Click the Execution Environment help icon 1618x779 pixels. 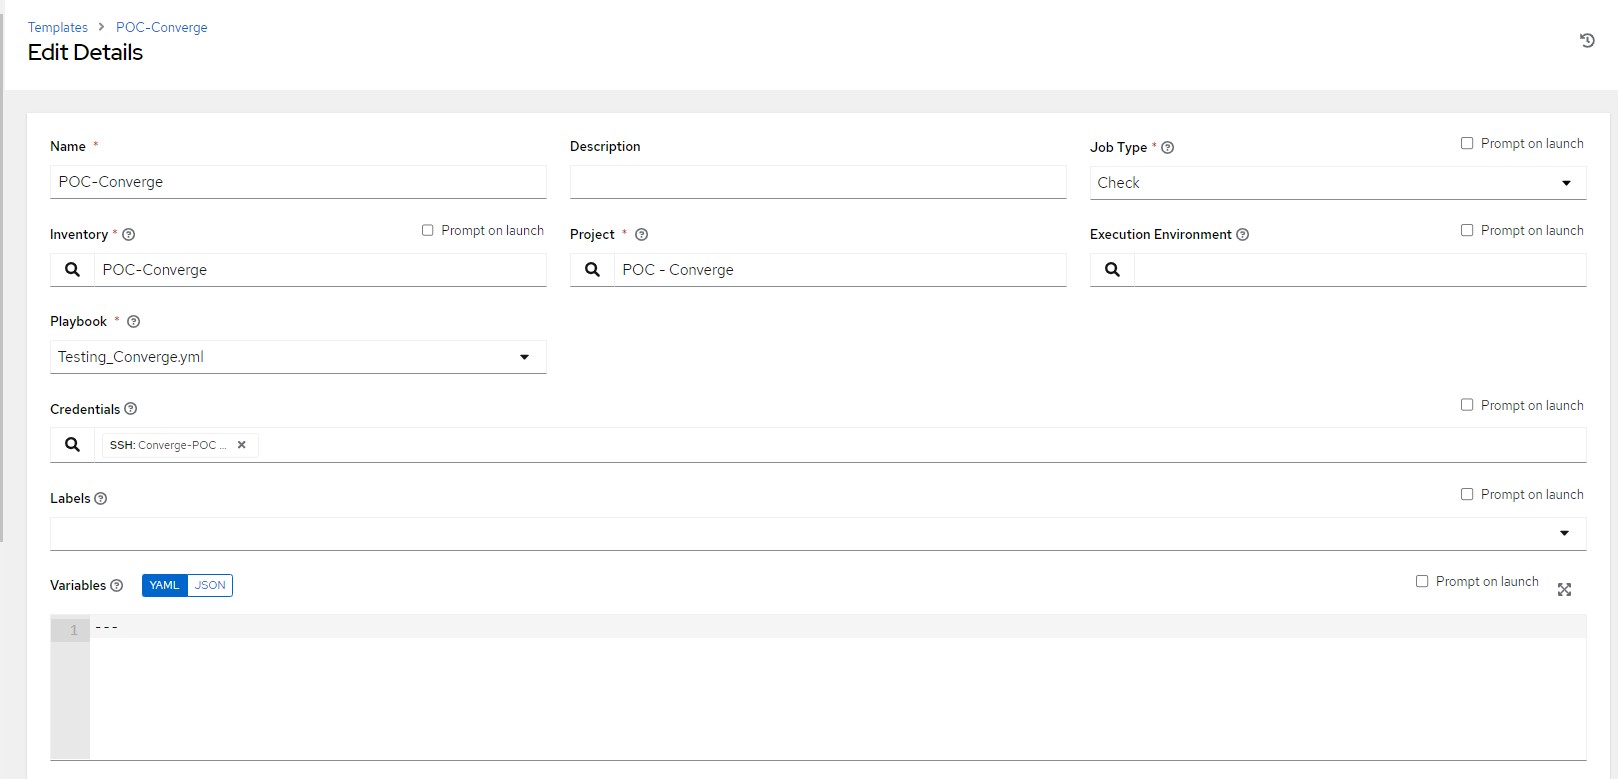[1243, 235]
